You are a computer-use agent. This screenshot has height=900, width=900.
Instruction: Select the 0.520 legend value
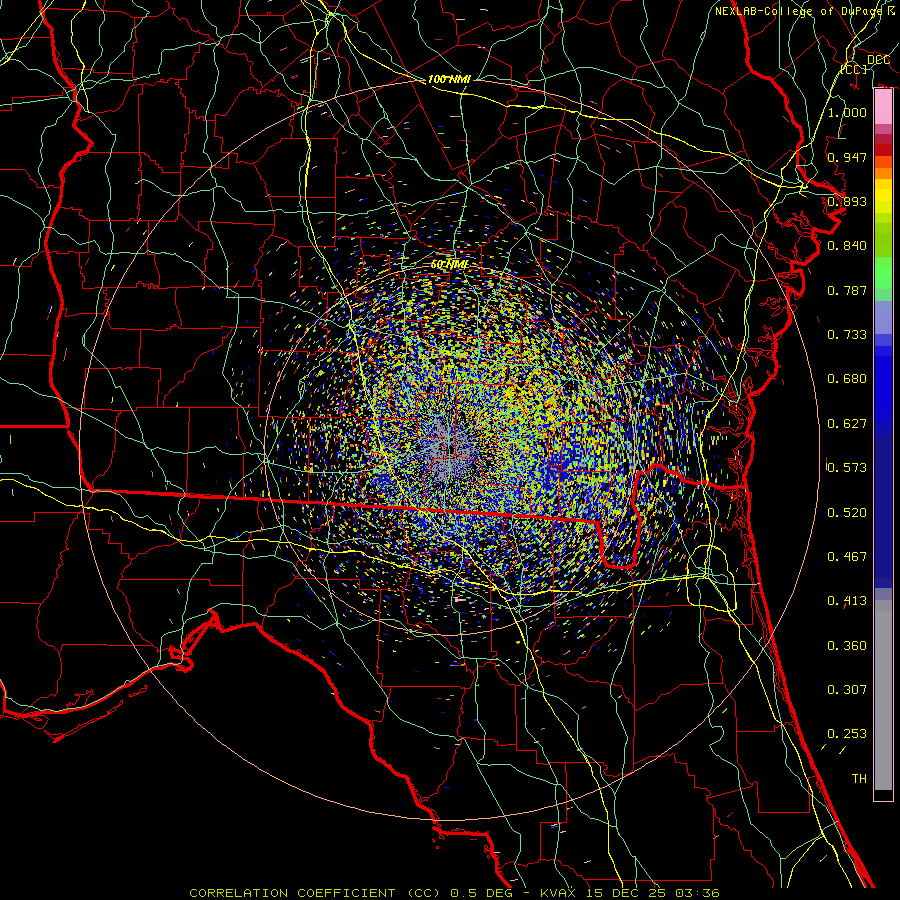tap(847, 513)
